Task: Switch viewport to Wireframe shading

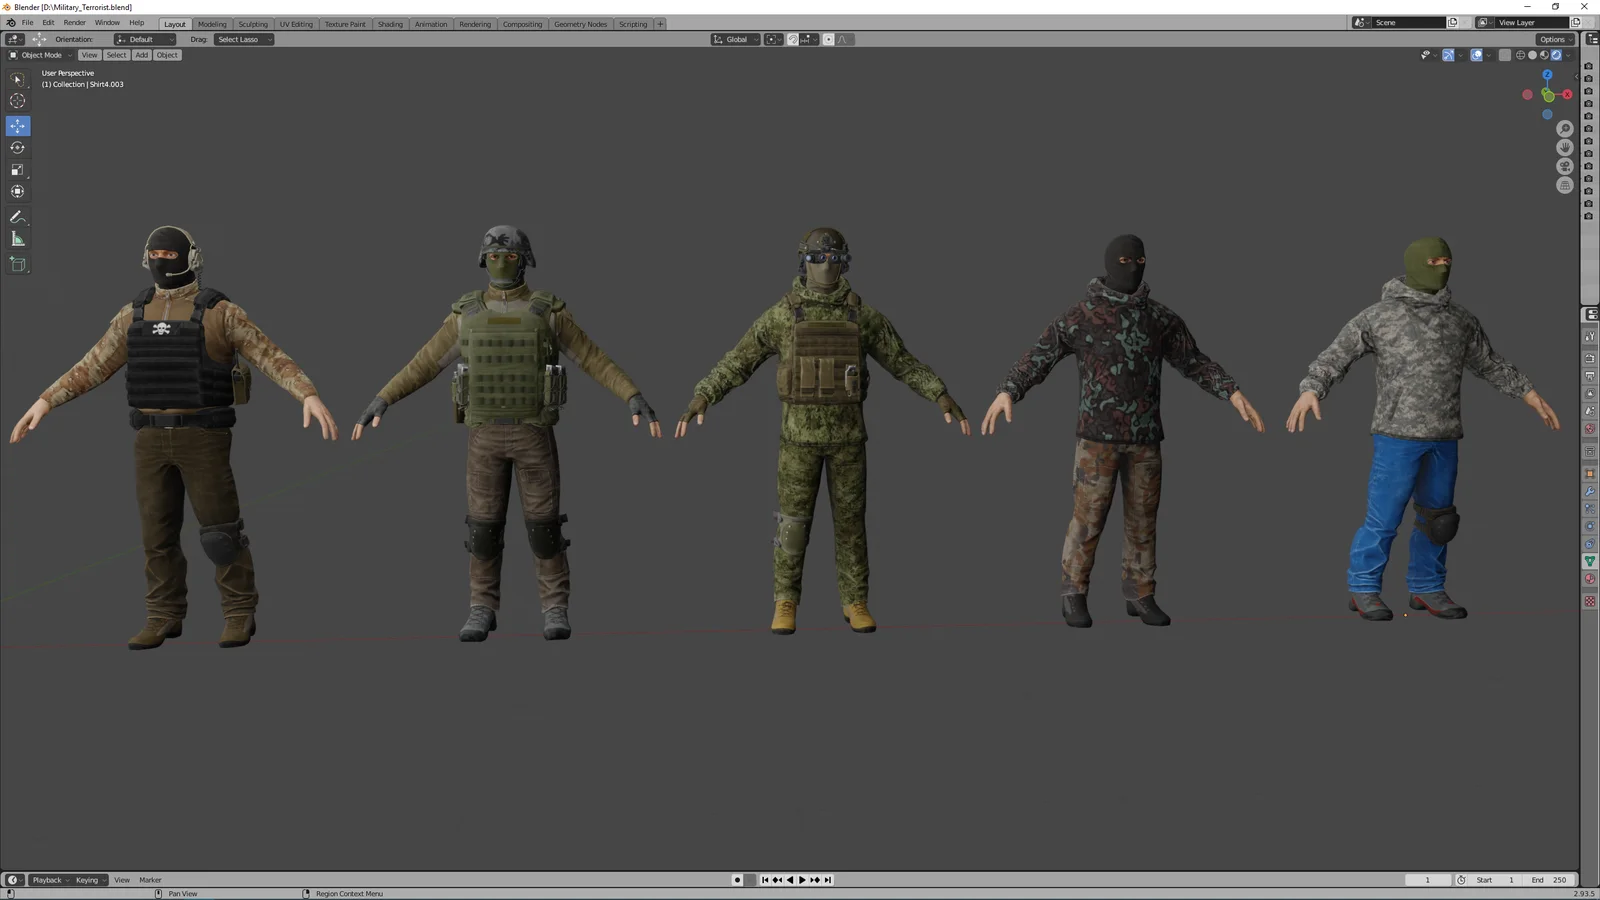Action: (x=1520, y=55)
